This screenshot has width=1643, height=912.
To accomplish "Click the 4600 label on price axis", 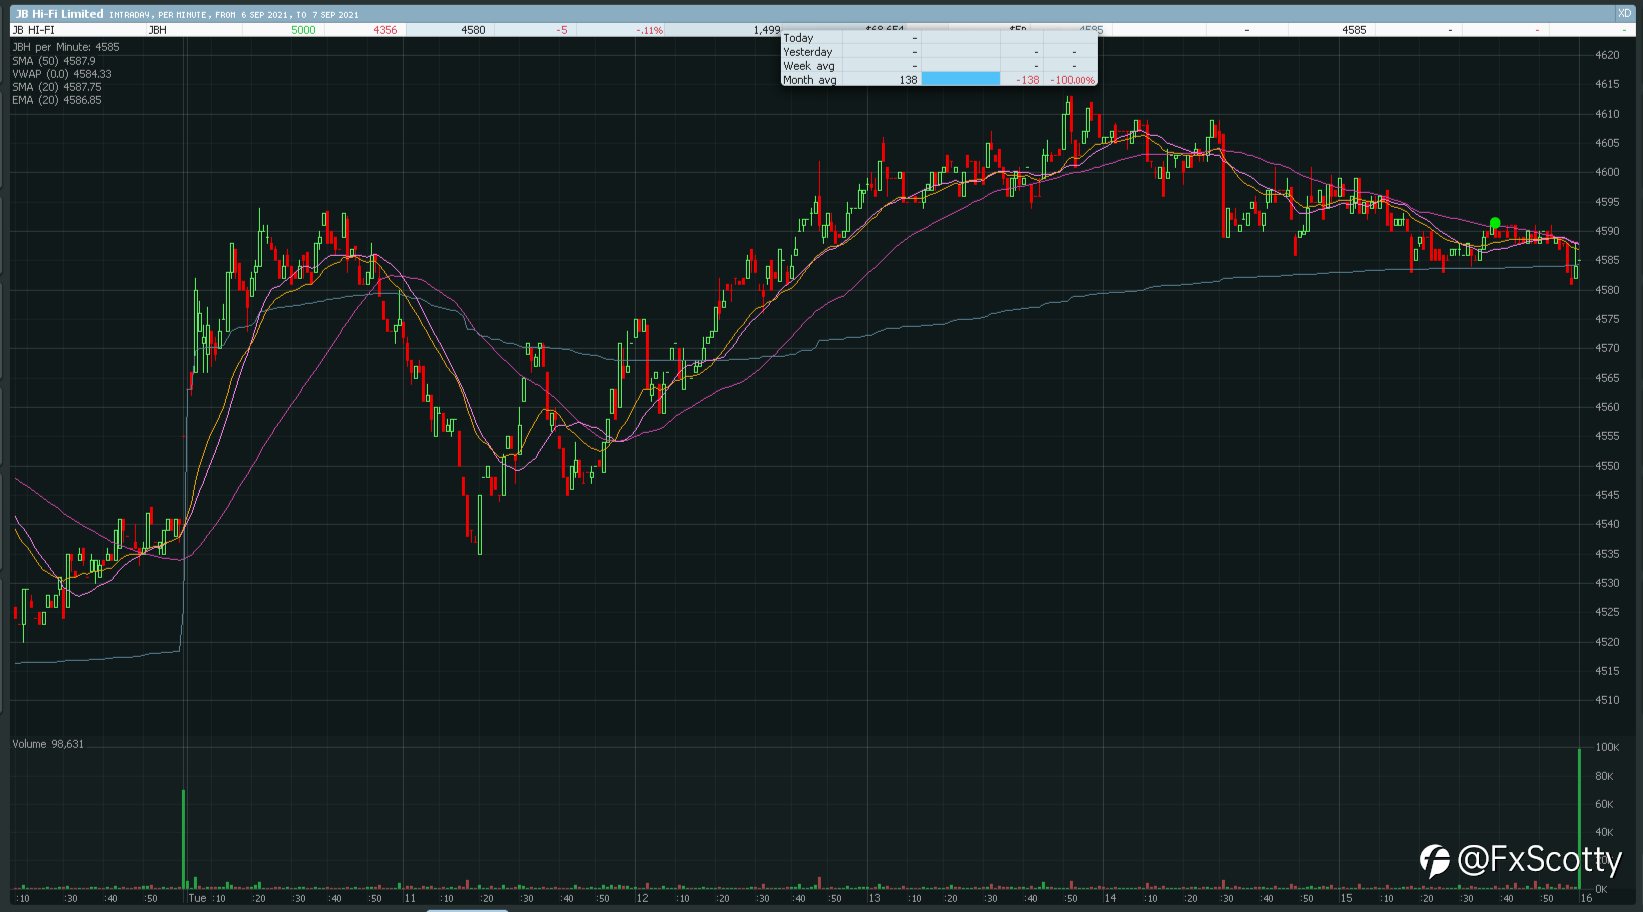I will [1607, 172].
